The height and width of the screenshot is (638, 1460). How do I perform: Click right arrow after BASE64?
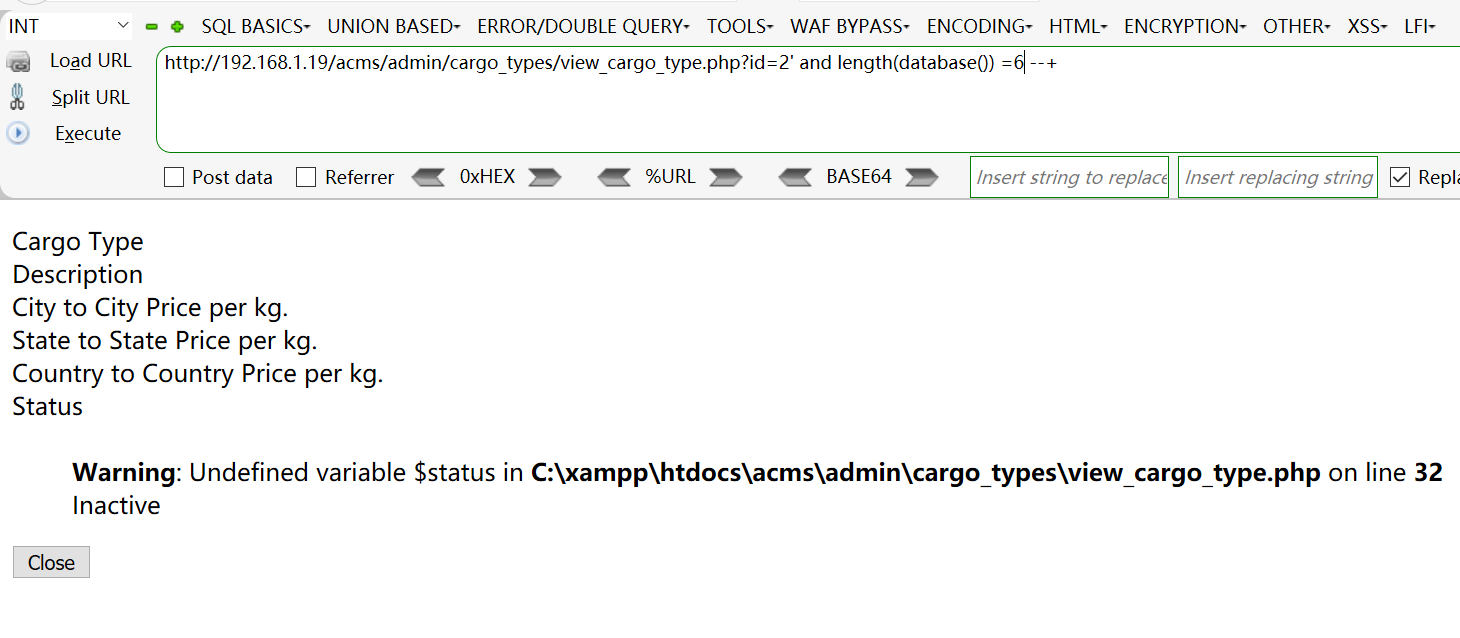(921, 177)
